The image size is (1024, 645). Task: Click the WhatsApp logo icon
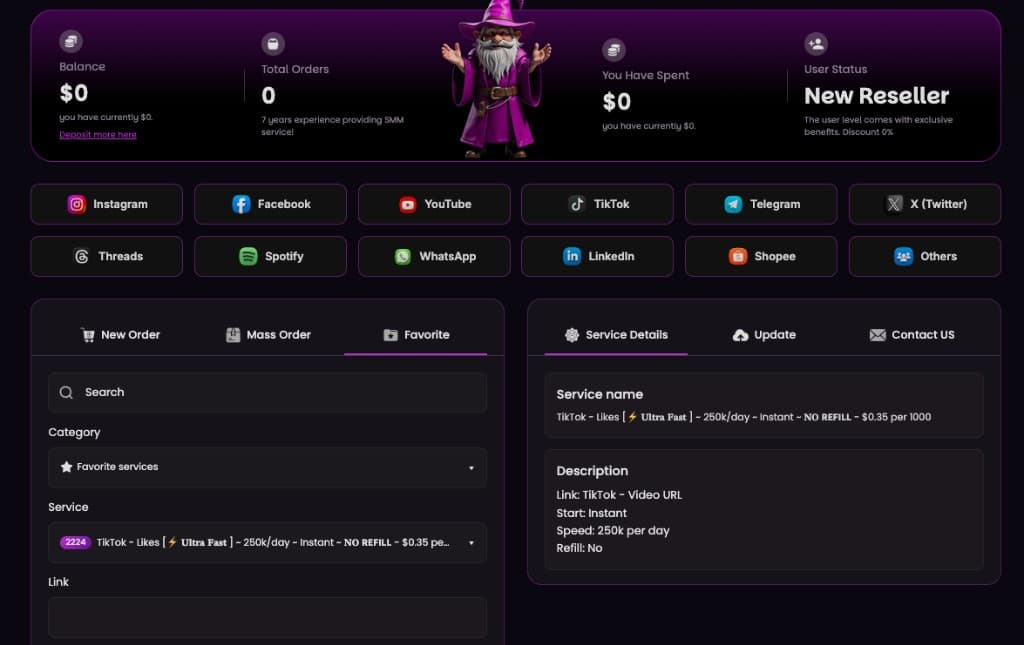tap(403, 257)
